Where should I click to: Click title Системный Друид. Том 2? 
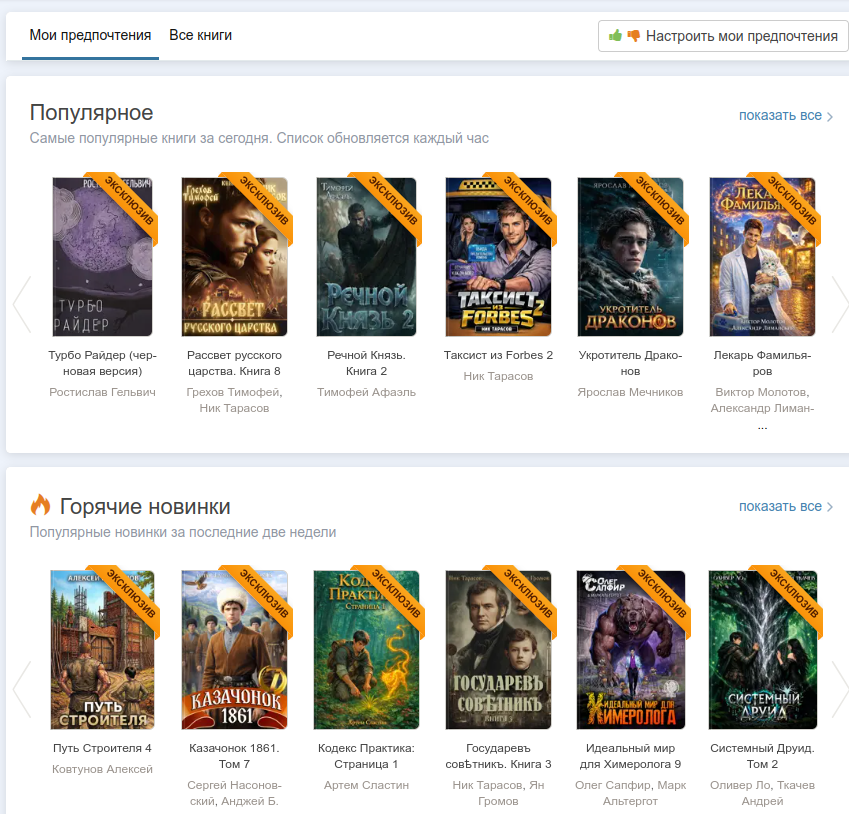click(x=762, y=756)
